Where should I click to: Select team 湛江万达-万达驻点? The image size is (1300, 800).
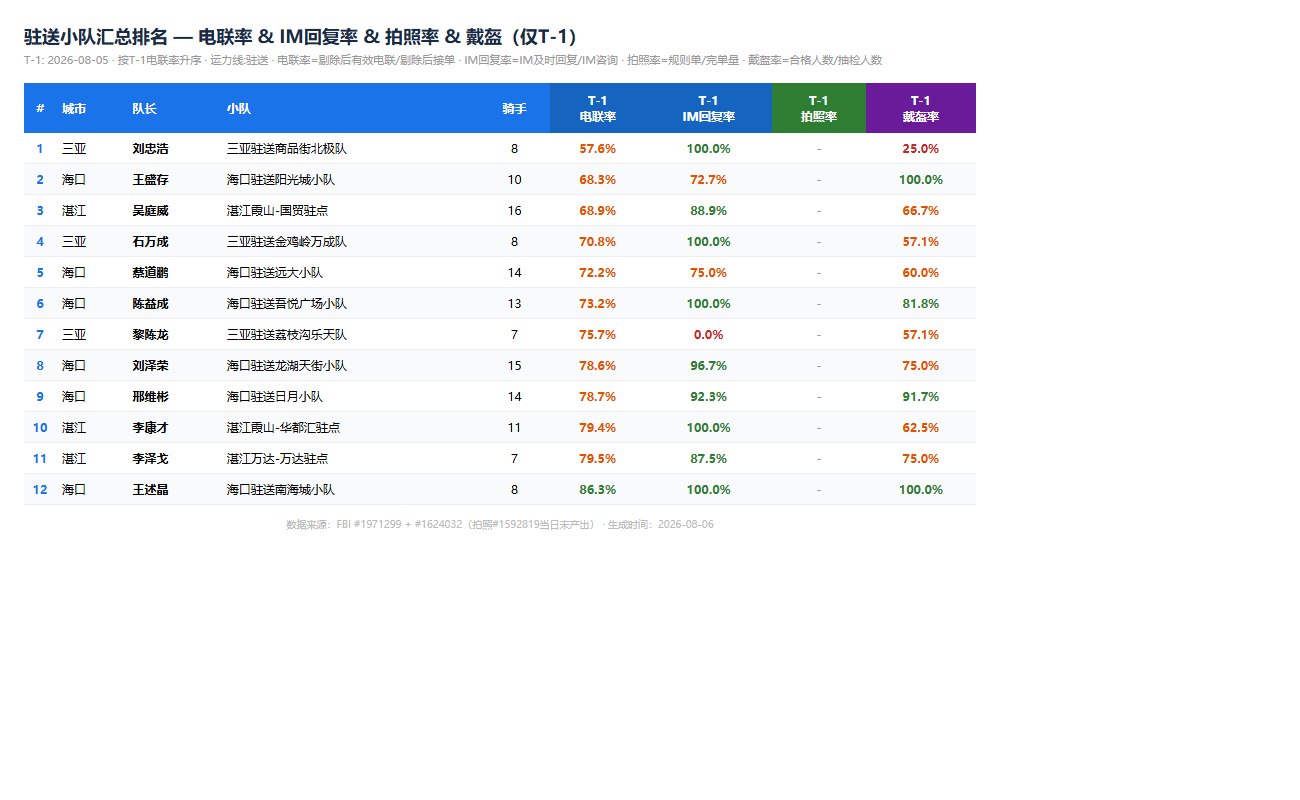tap(278, 459)
